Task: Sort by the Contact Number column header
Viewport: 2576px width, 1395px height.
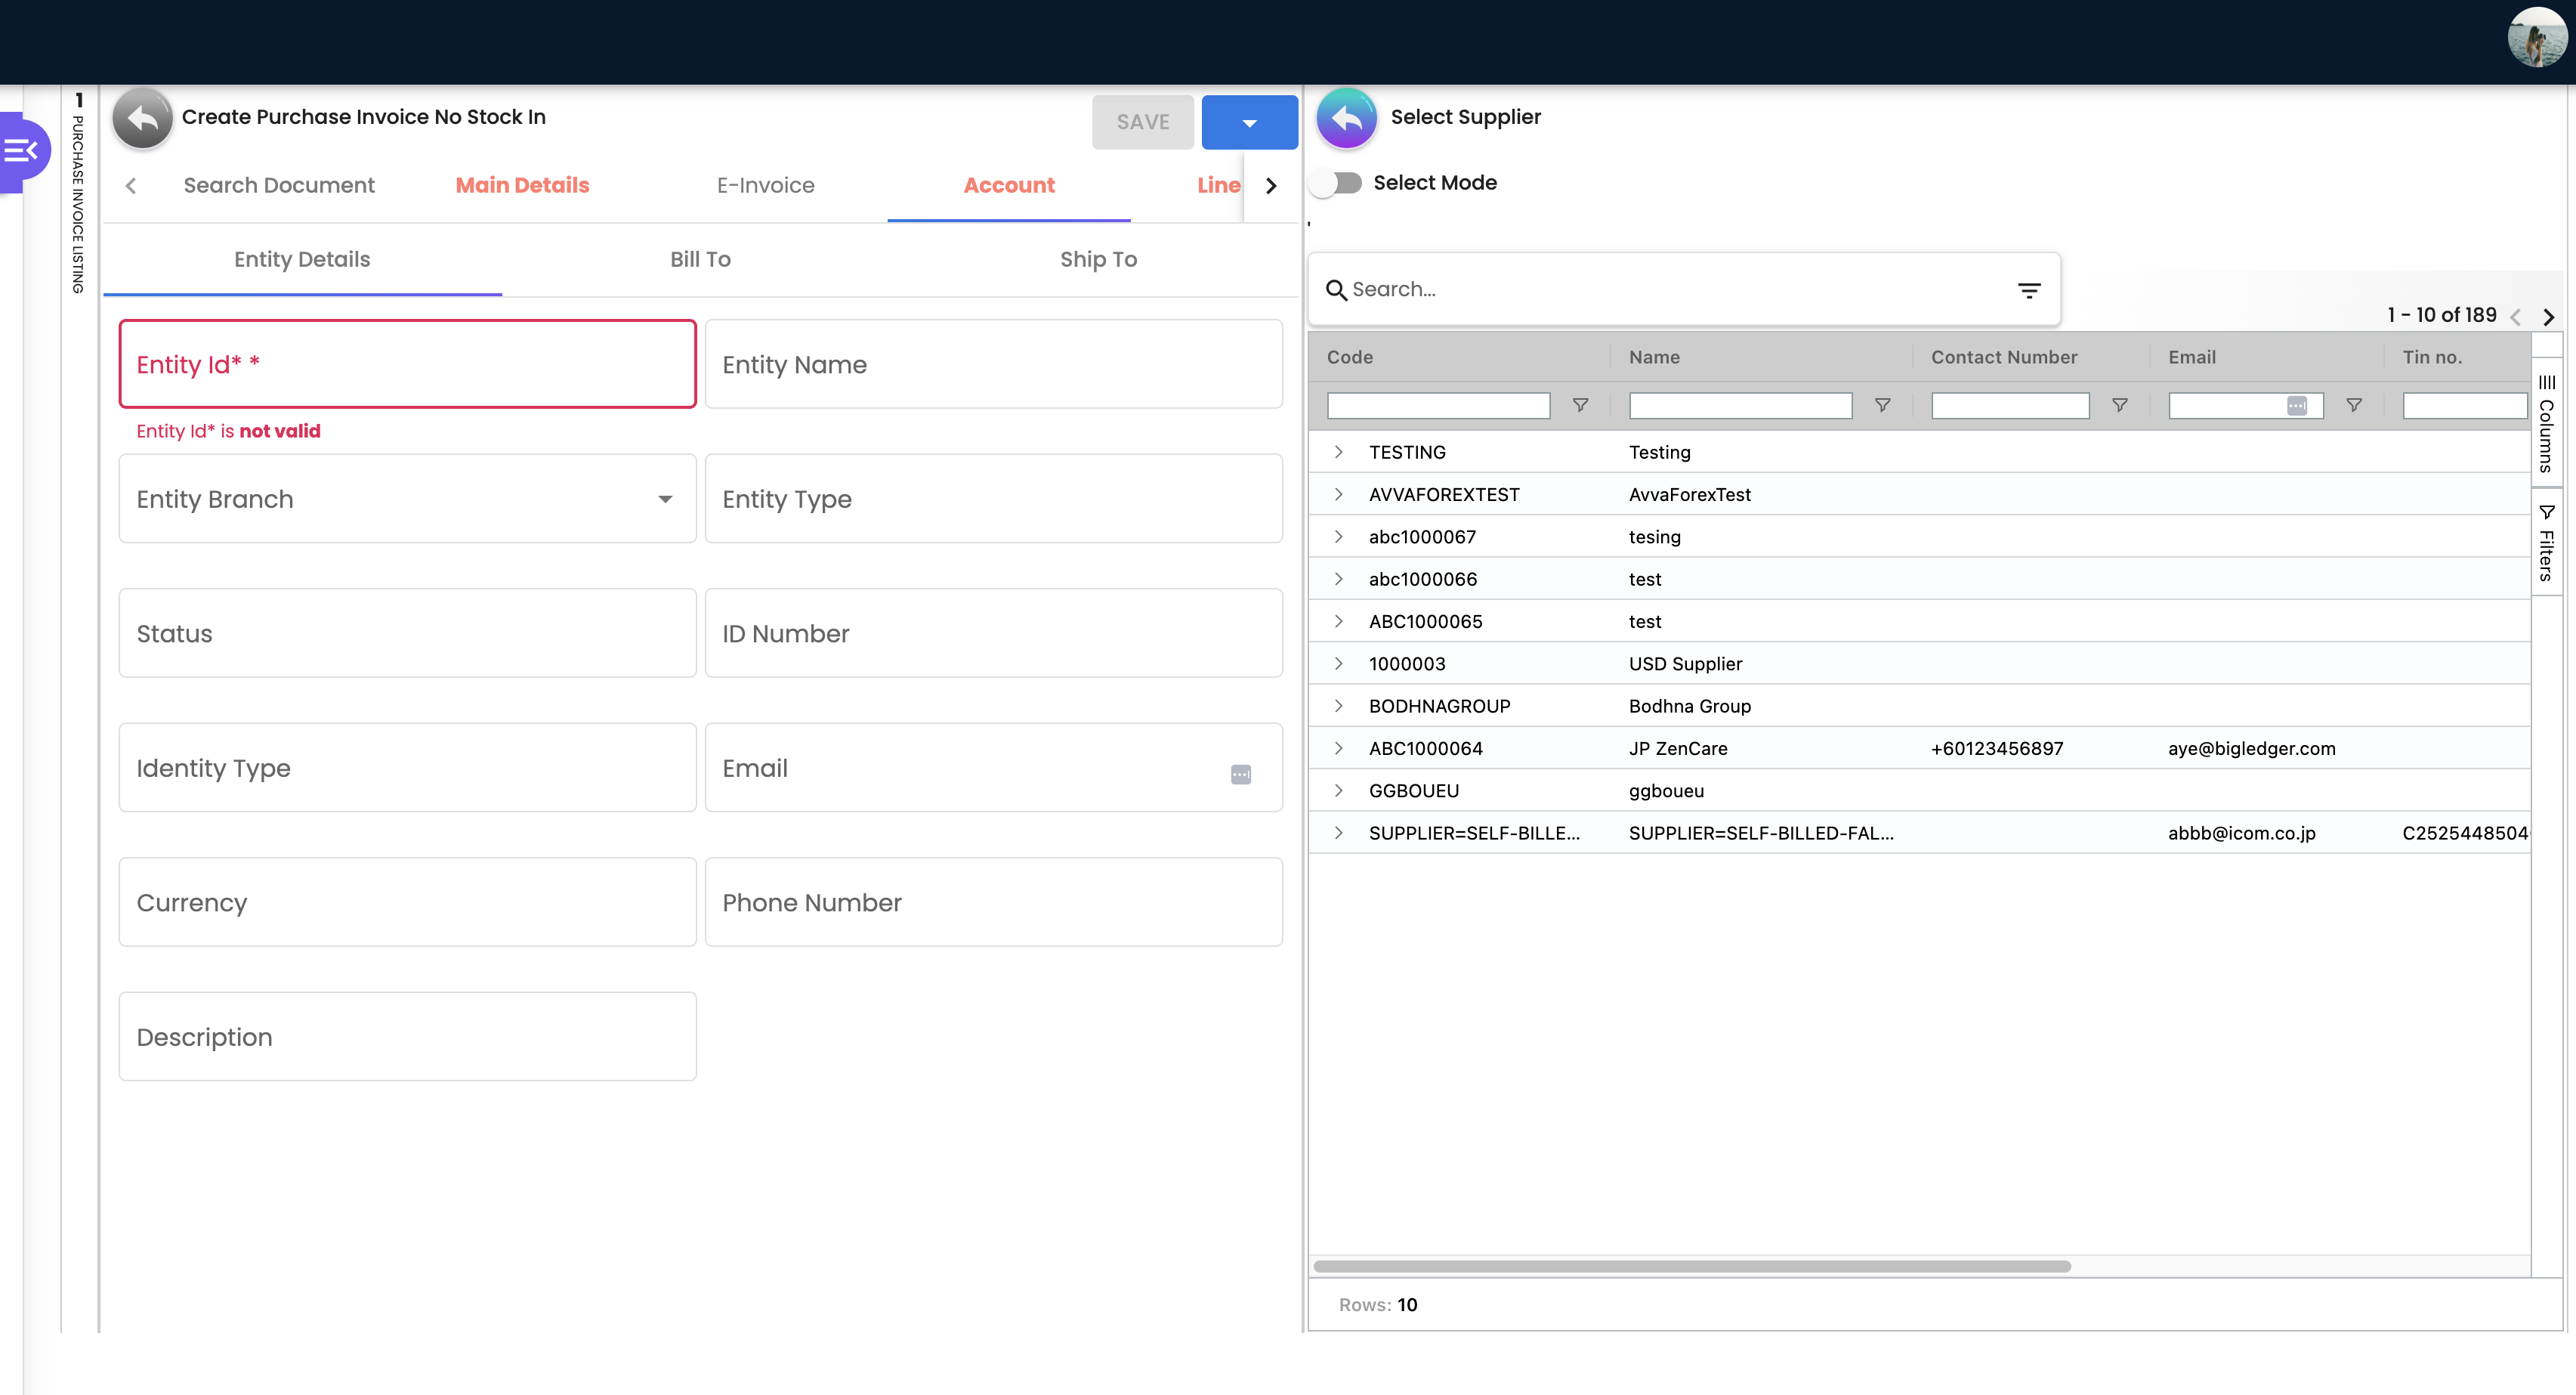Action: click(2004, 357)
